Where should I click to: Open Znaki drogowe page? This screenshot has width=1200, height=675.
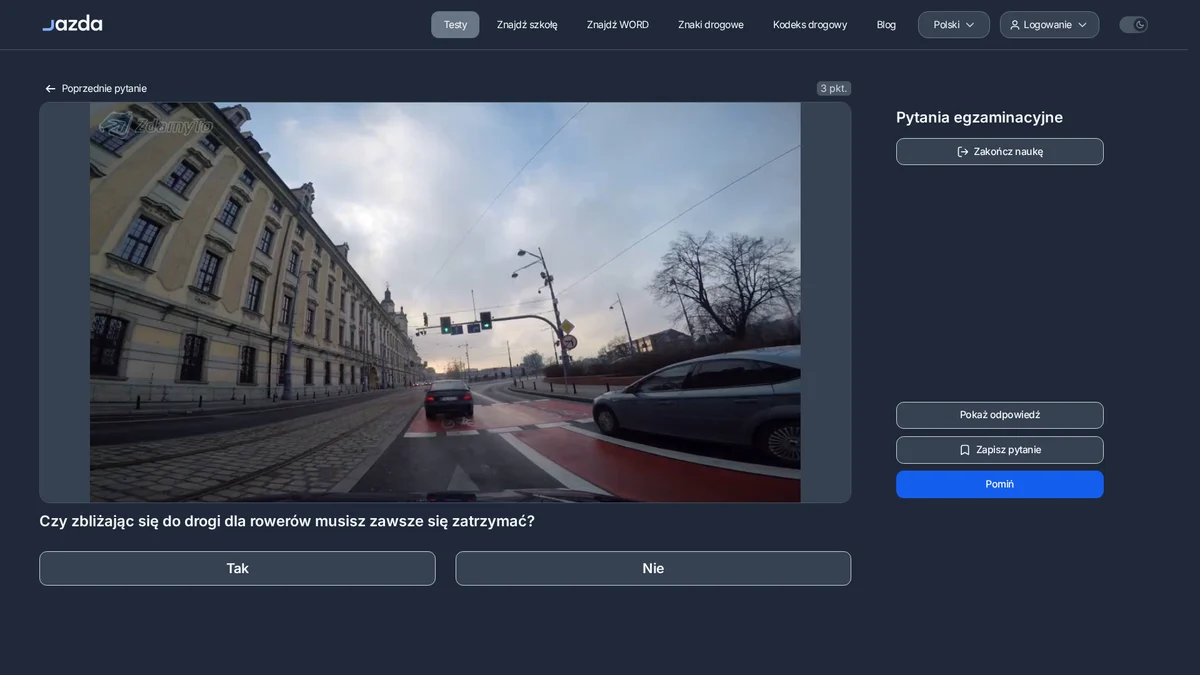(x=711, y=25)
